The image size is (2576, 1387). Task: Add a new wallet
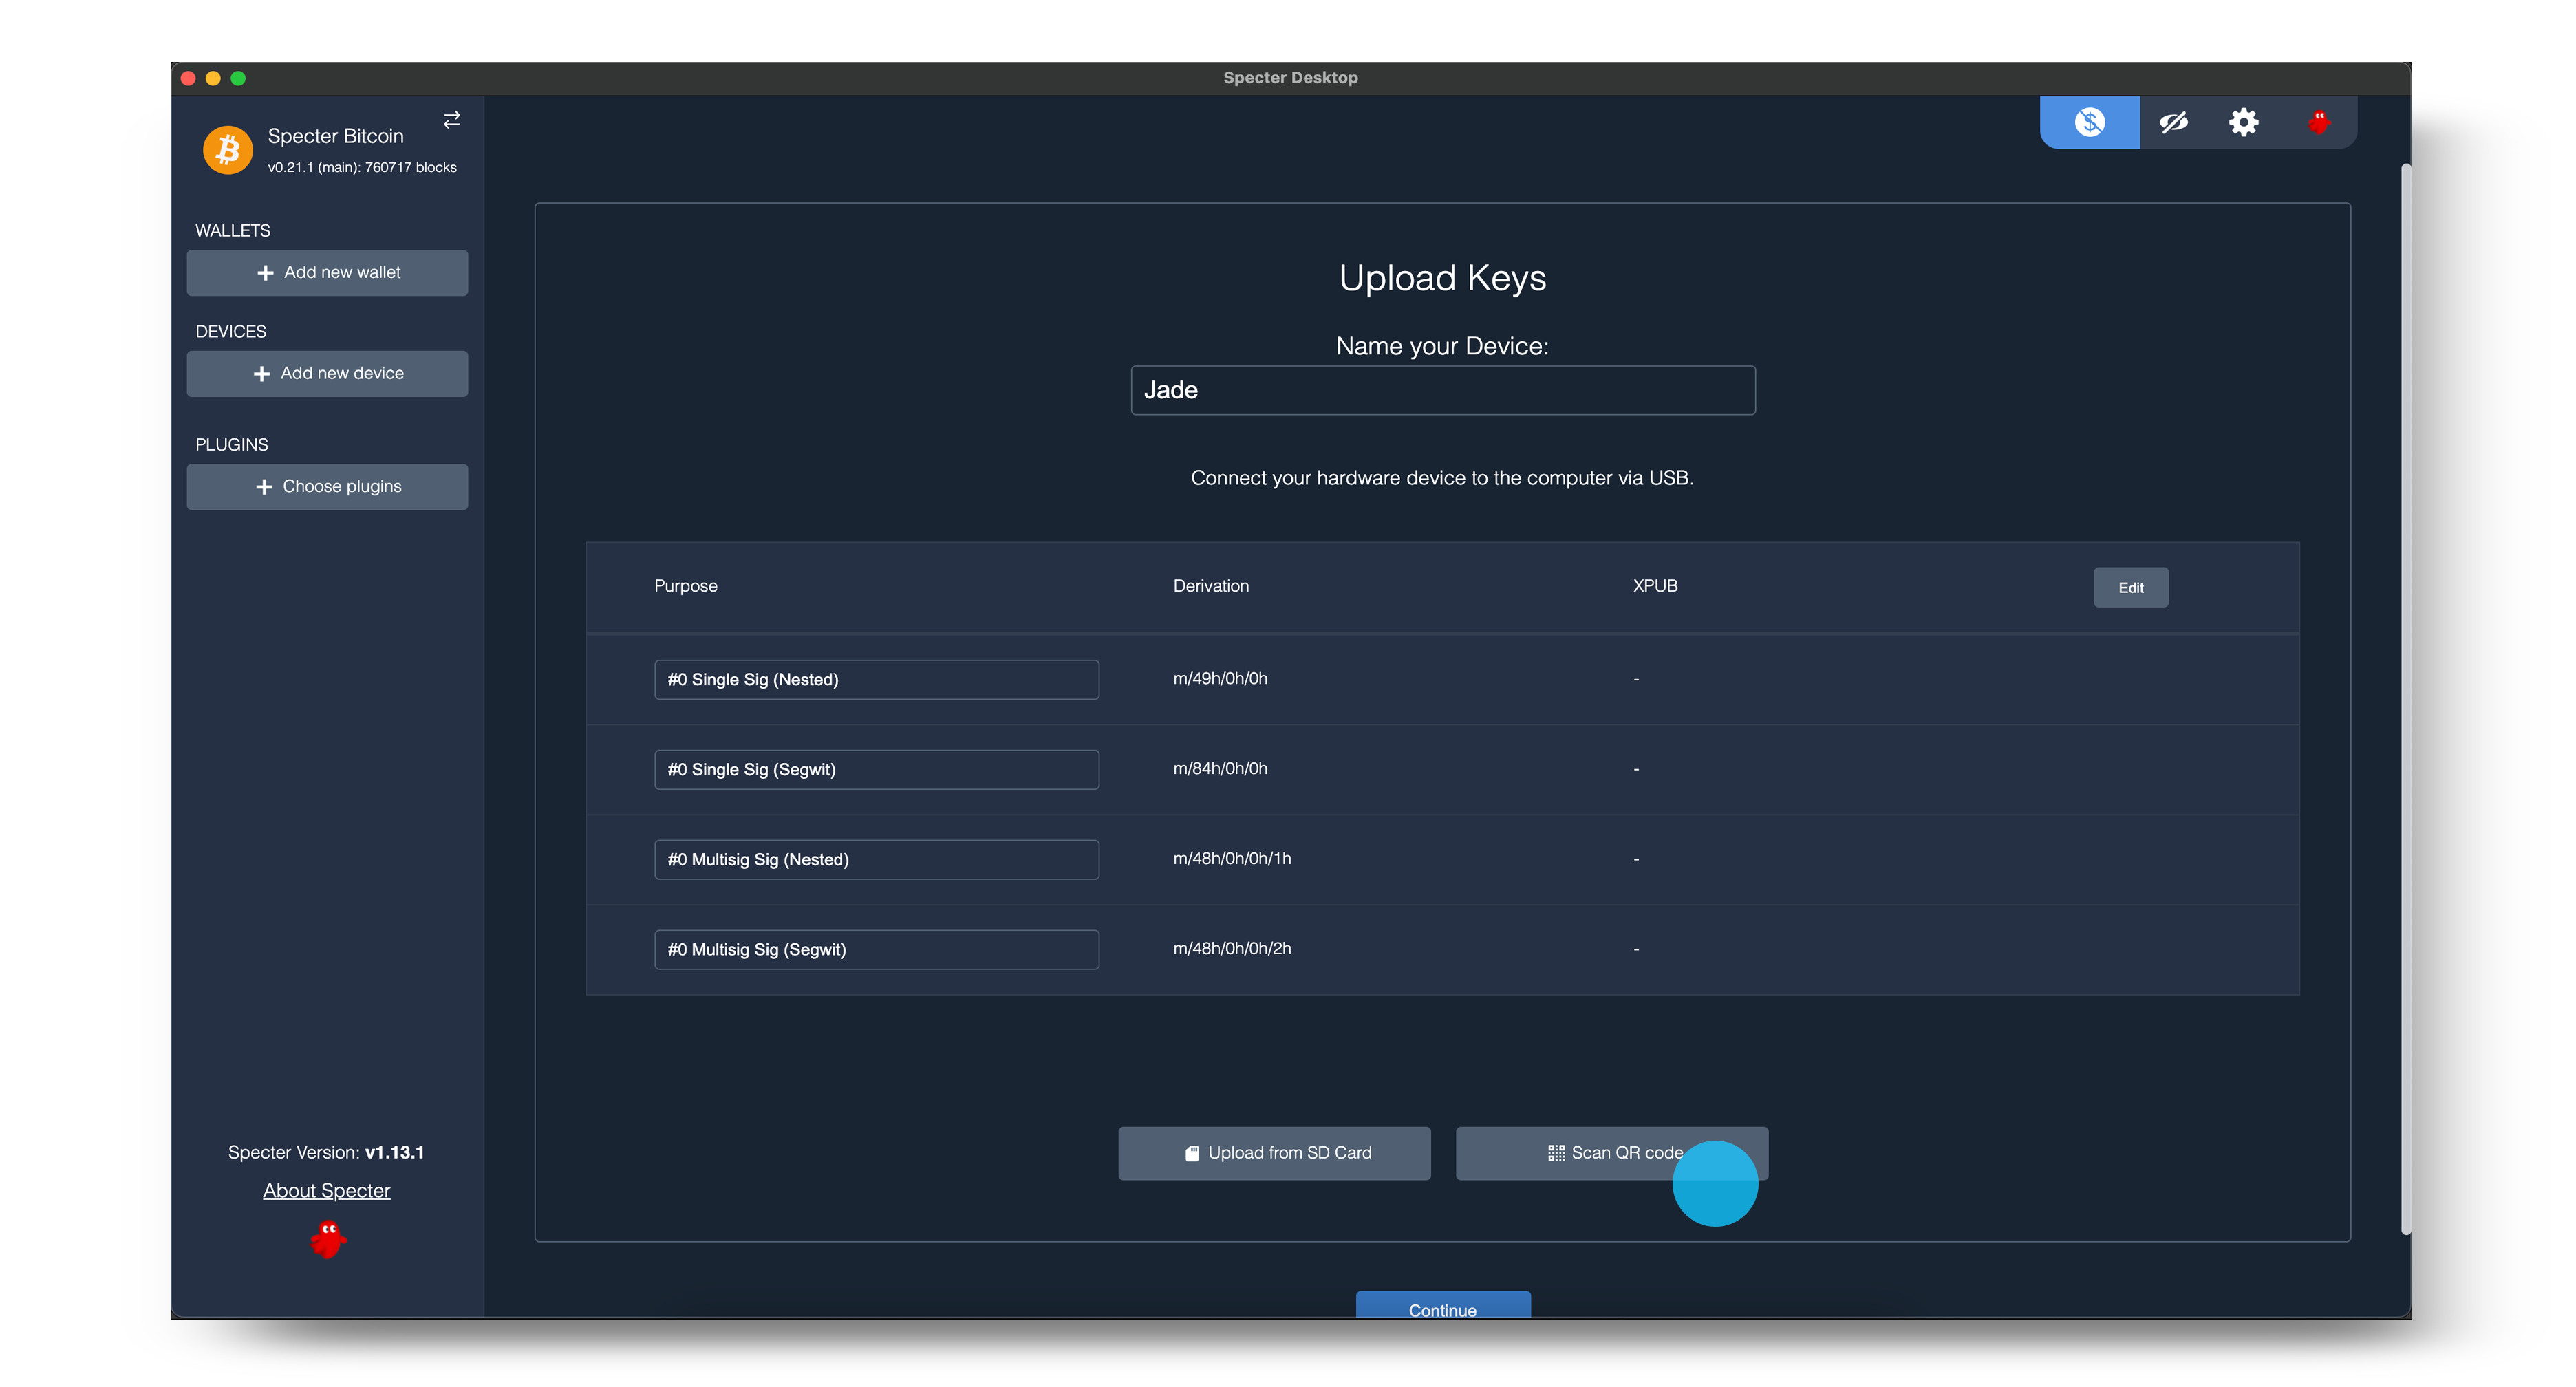click(327, 272)
